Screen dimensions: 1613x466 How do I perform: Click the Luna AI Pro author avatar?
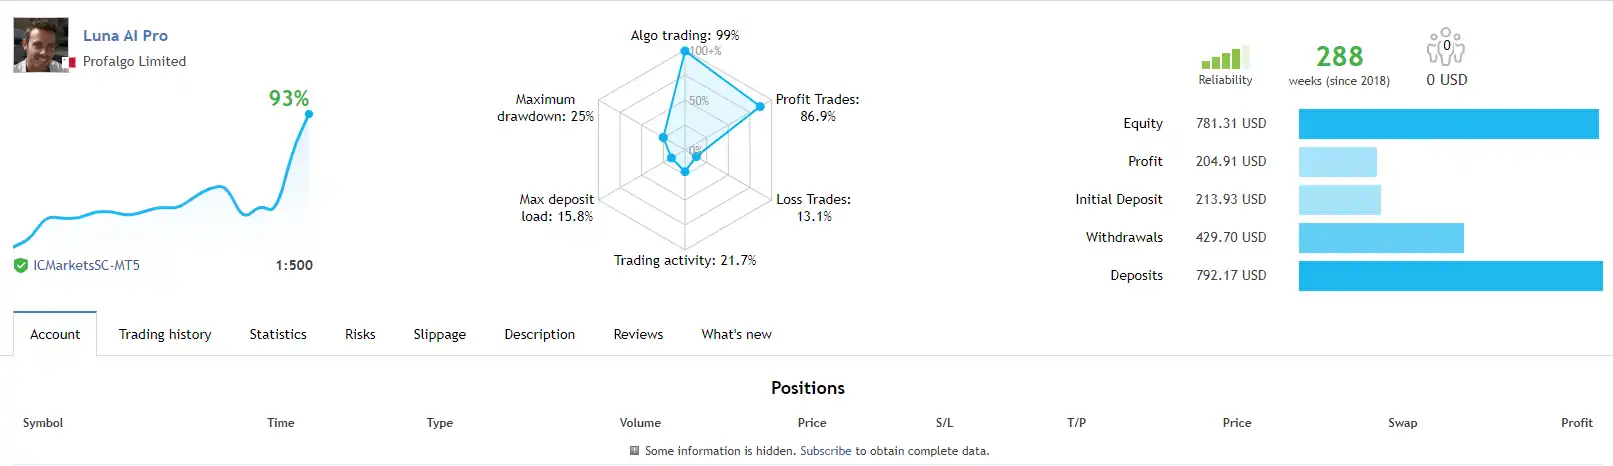(41, 45)
